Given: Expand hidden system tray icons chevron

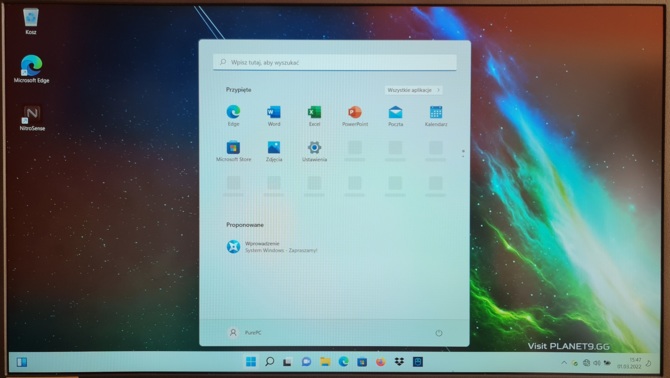Looking at the screenshot, I should click(x=564, y=363).
